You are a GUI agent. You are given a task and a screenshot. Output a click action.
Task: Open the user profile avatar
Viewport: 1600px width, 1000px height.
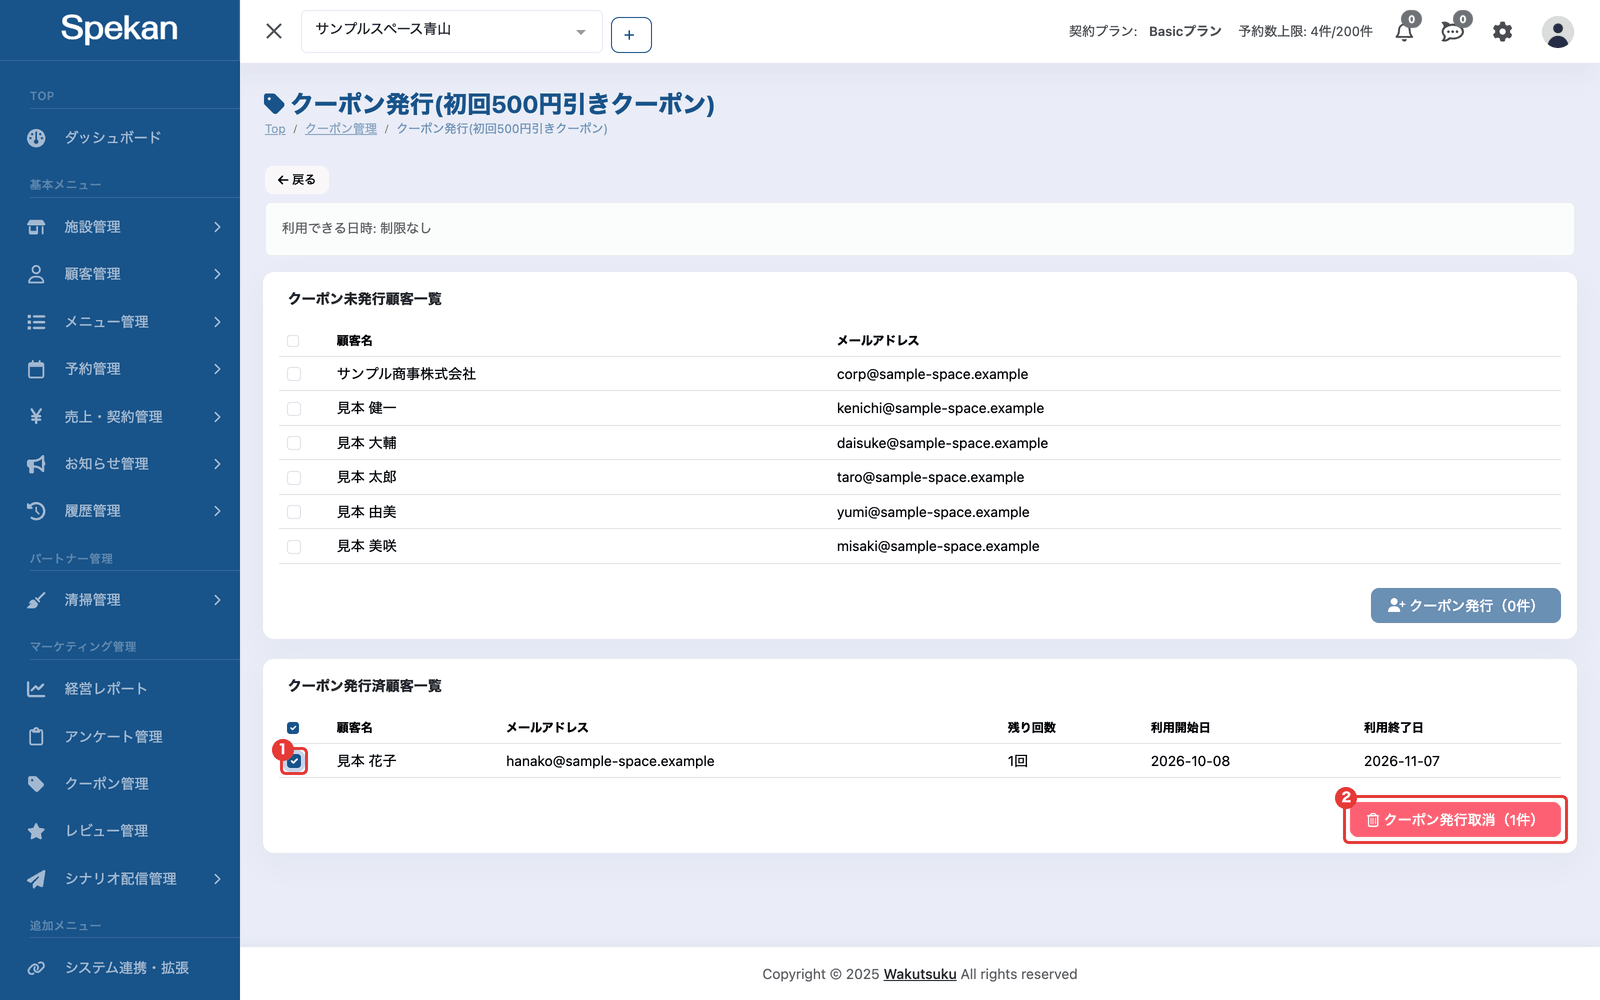click(x=1557, y=32)
